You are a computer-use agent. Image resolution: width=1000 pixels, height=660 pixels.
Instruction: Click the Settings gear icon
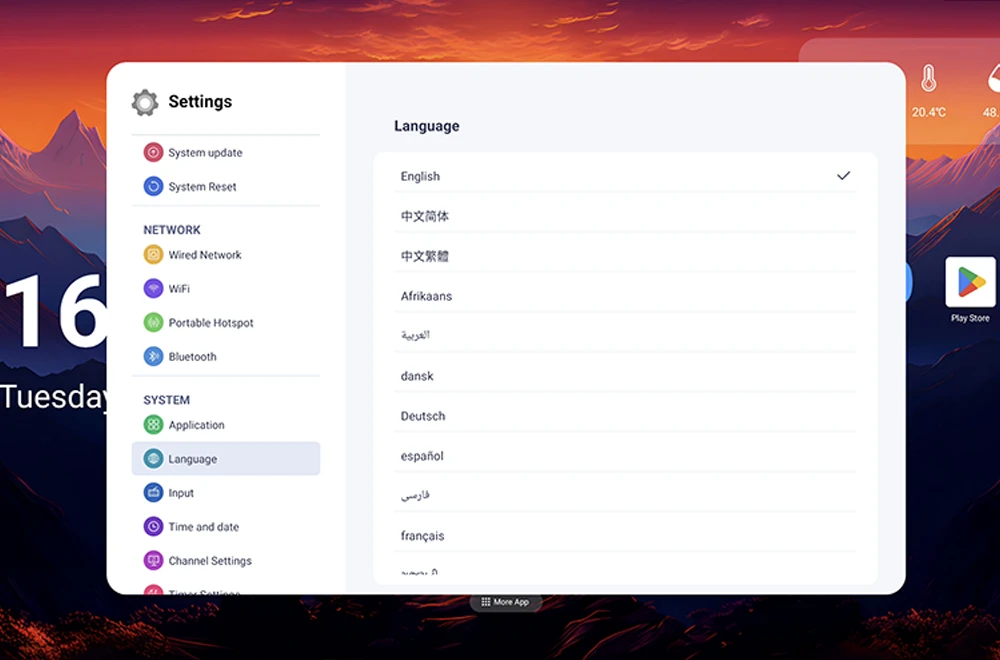[x=145, y=102]
